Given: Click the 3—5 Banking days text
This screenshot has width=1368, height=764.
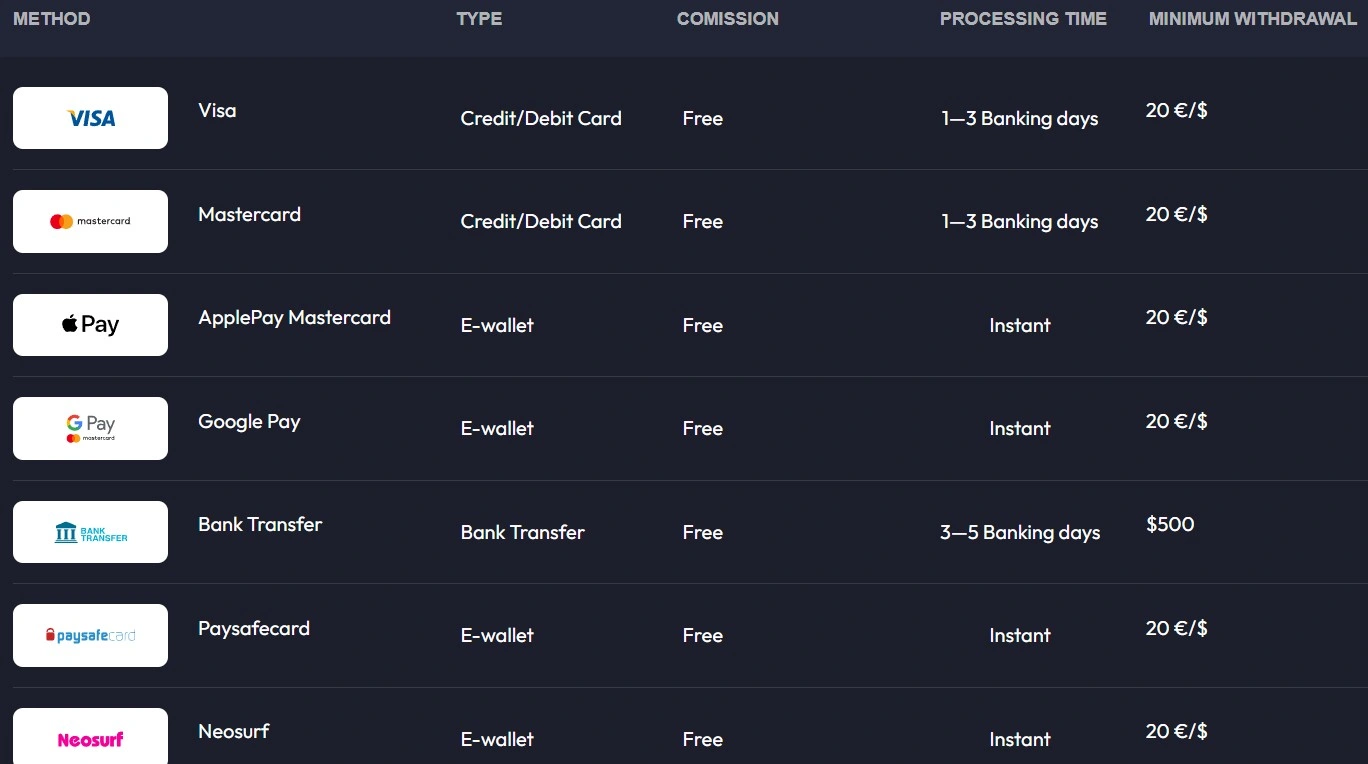Looking at the screenshot, I should click(1020, 532).
